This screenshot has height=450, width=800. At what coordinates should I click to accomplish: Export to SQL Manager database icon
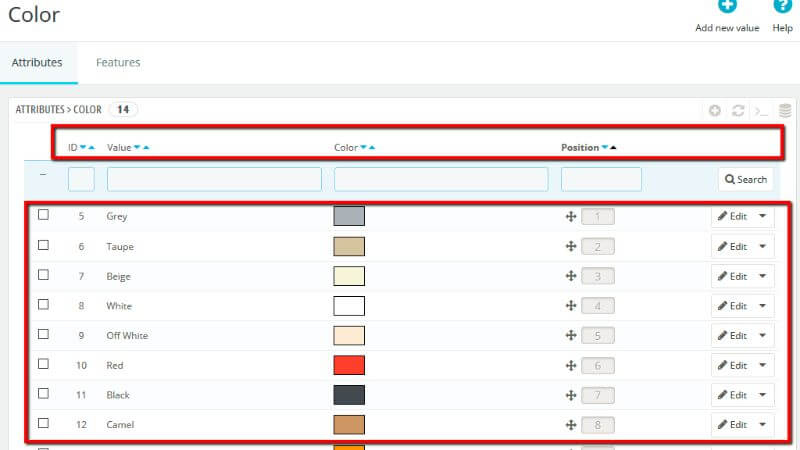(x=785, y=110)
